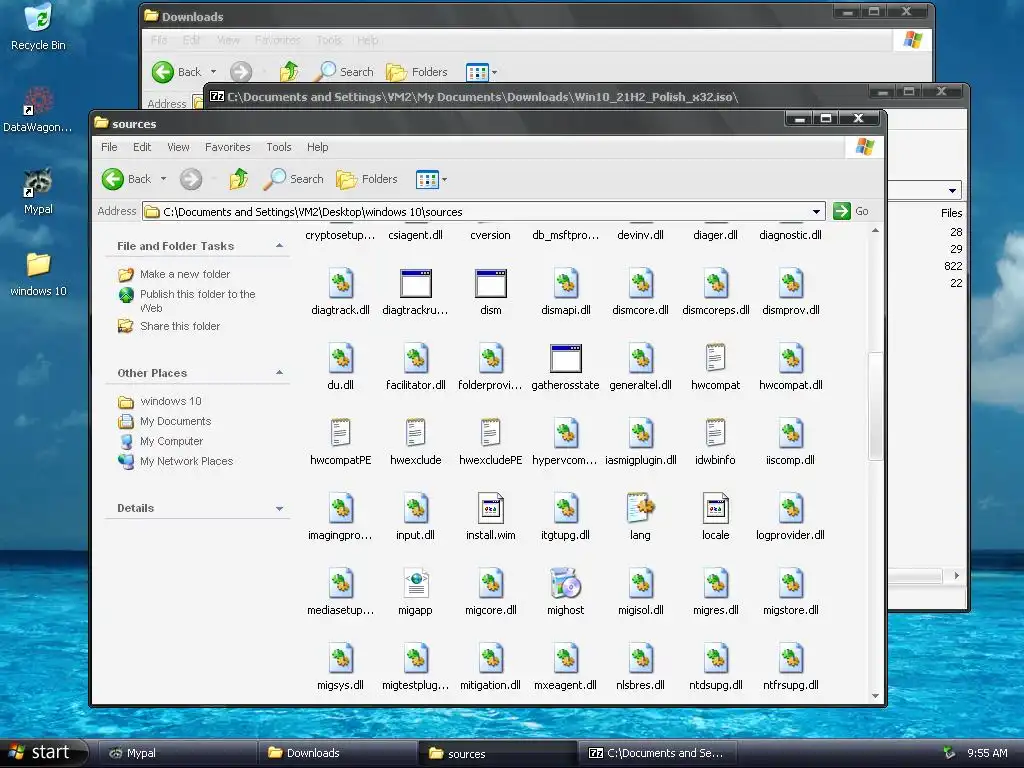Go up one folder level in sources window
Image resolution: width=1024 pixels, height=768 pixels.
238,179
